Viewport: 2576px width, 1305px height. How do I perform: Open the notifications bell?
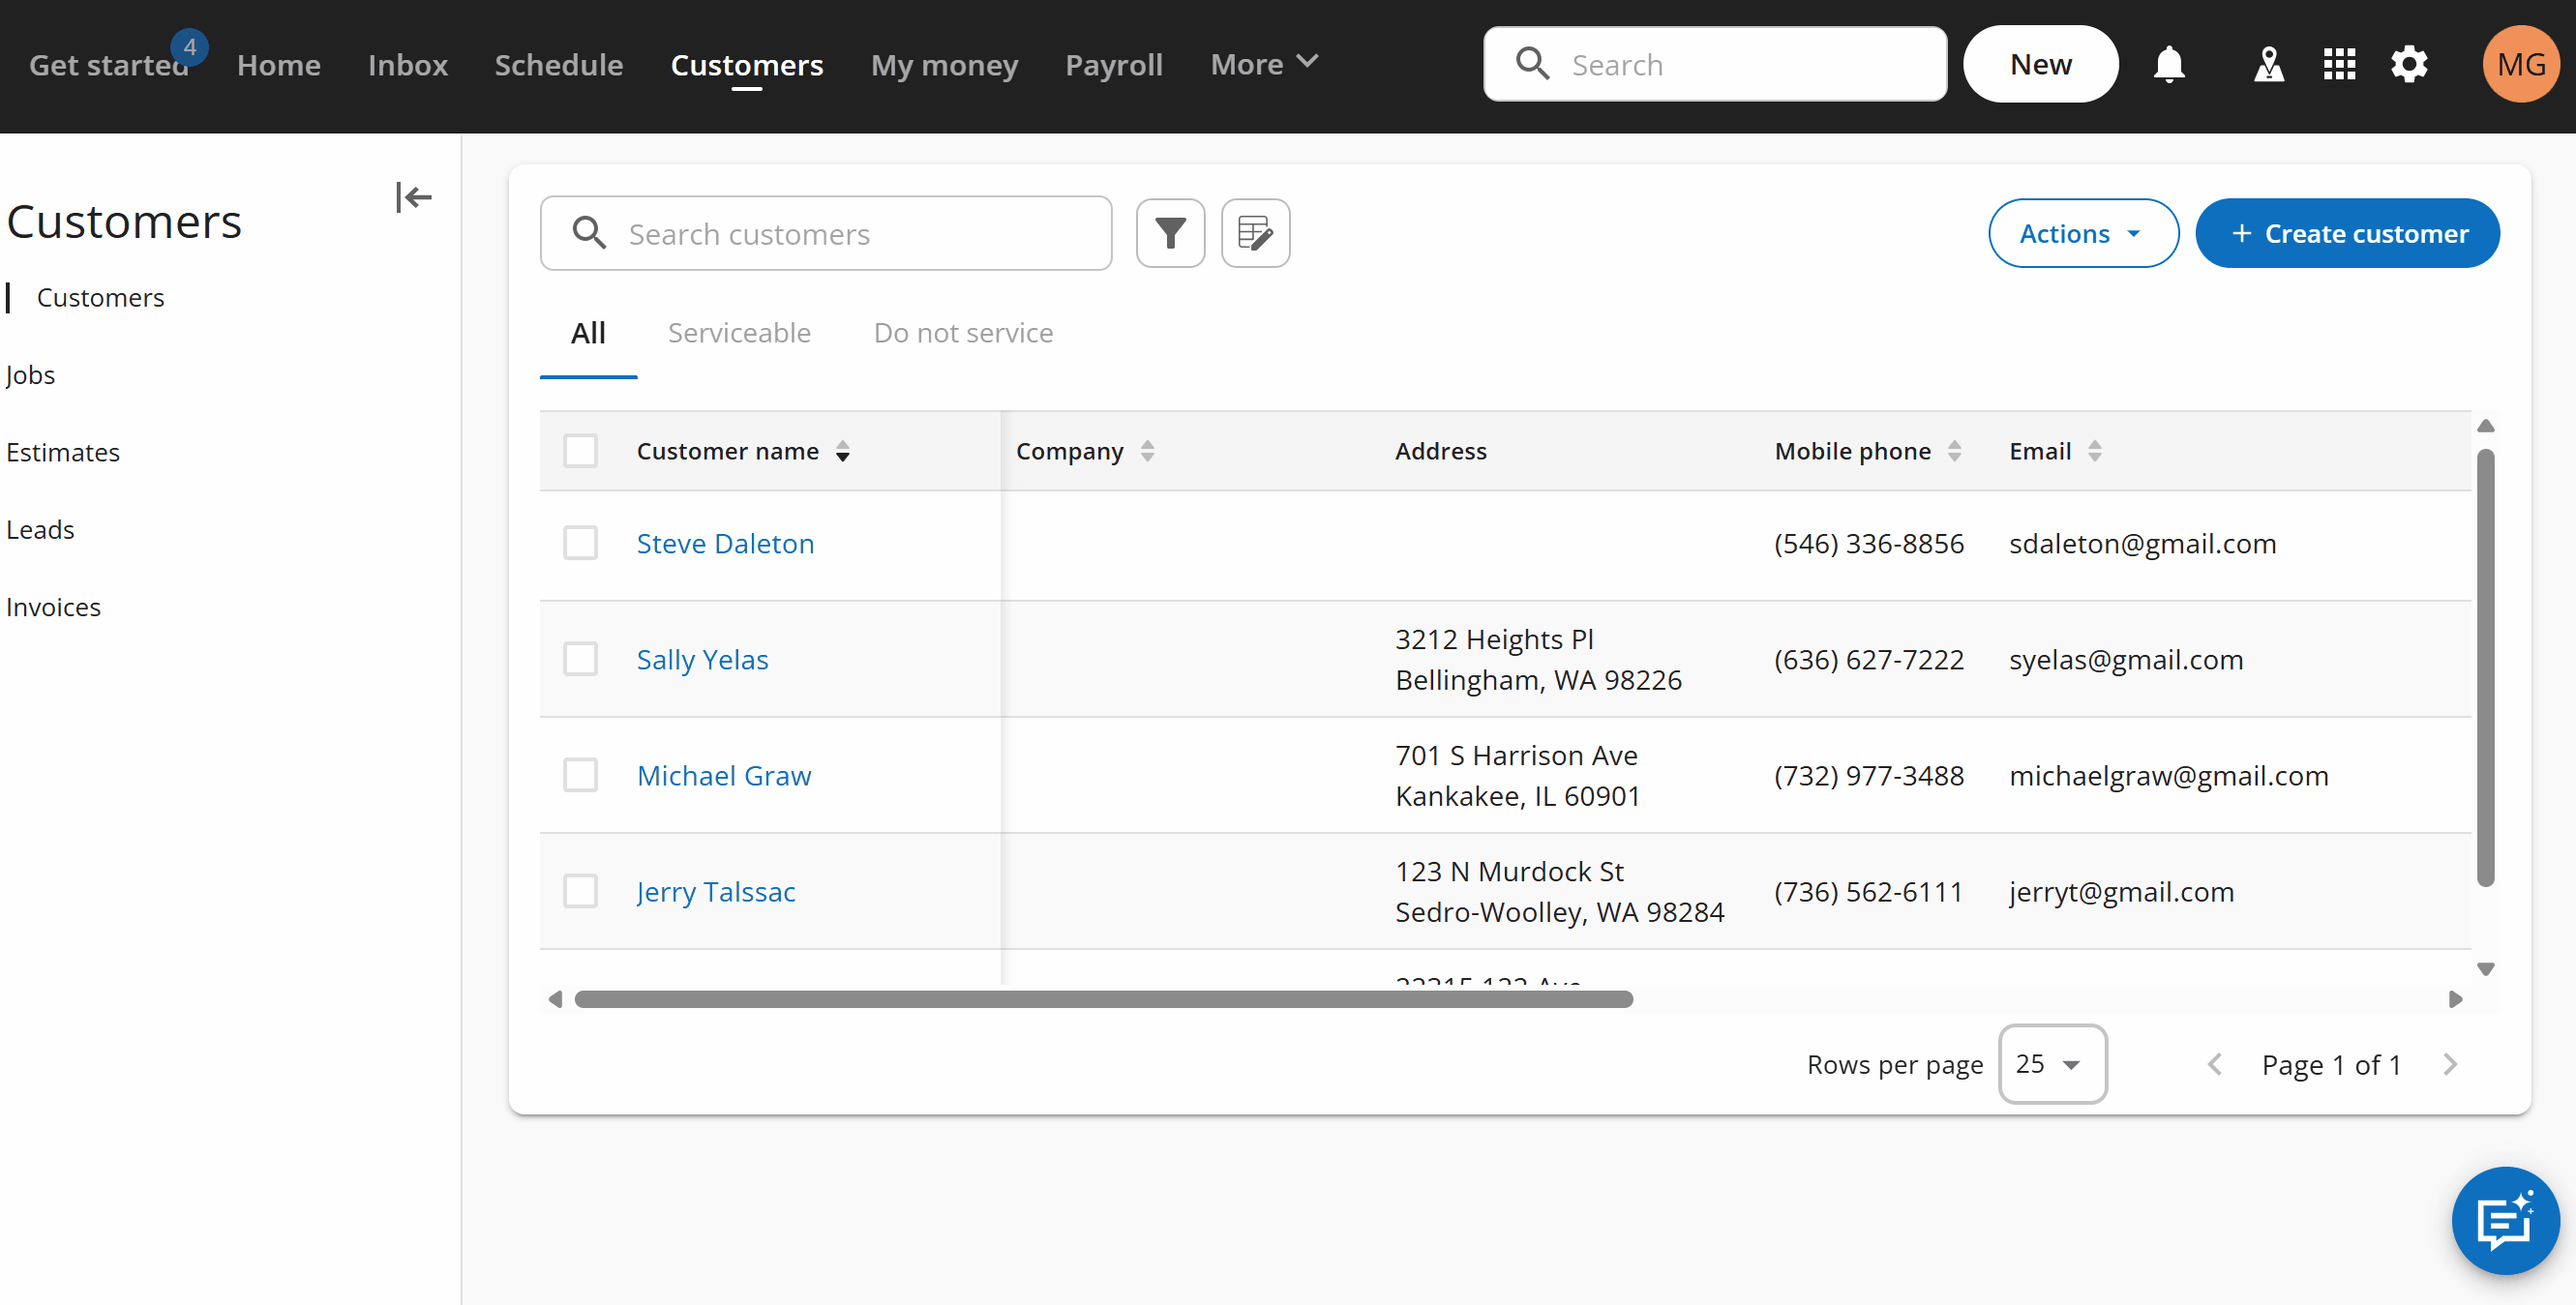tap(2168, 65)
